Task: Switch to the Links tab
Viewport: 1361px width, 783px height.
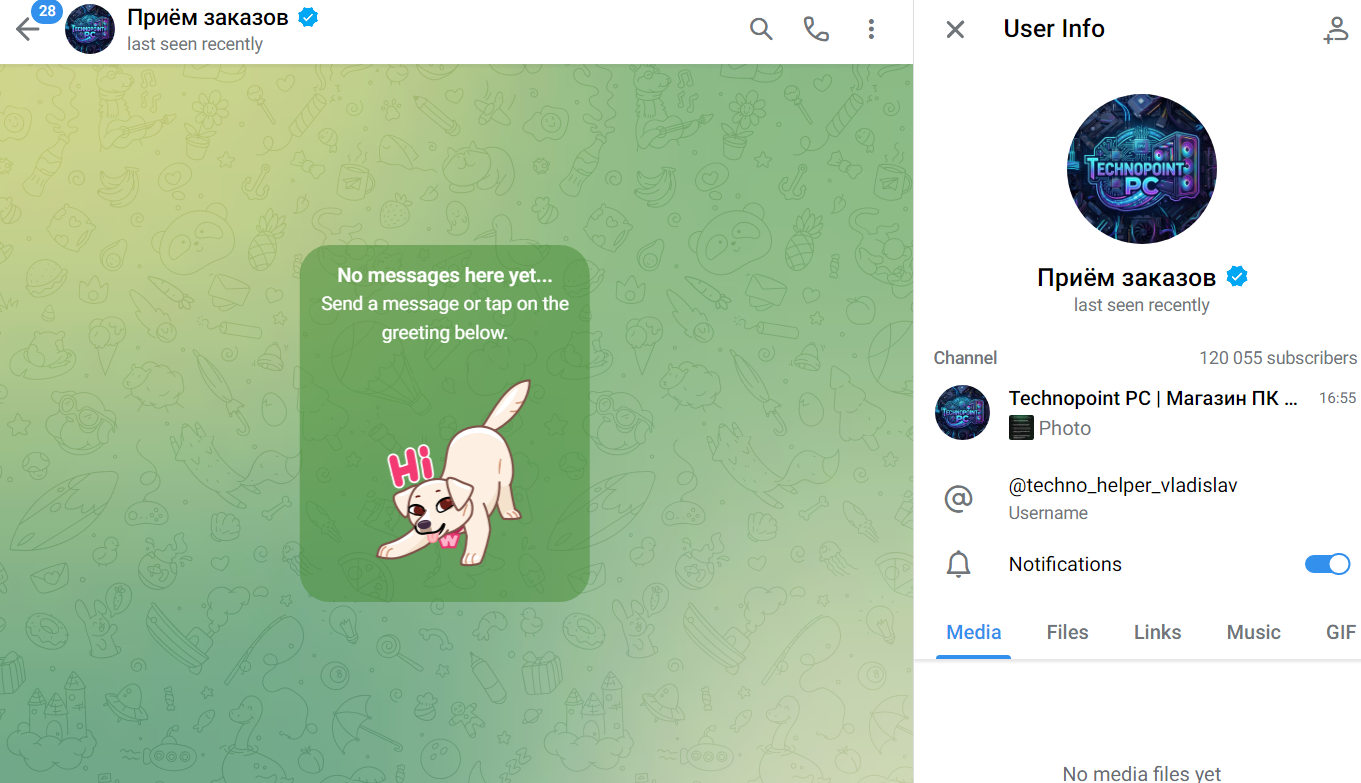Action: [1157, 632]
